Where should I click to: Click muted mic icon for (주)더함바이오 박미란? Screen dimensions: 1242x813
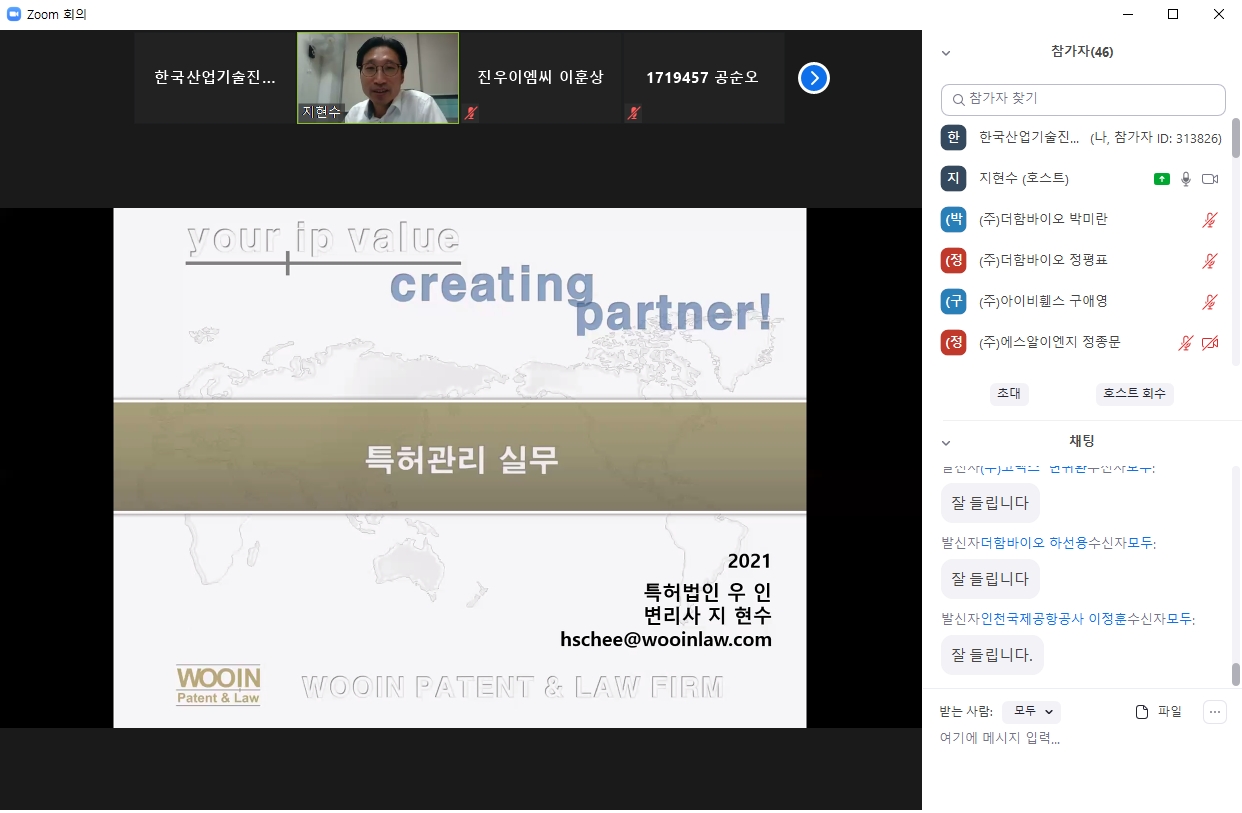pyautogui.click(x=1210, y=220)
